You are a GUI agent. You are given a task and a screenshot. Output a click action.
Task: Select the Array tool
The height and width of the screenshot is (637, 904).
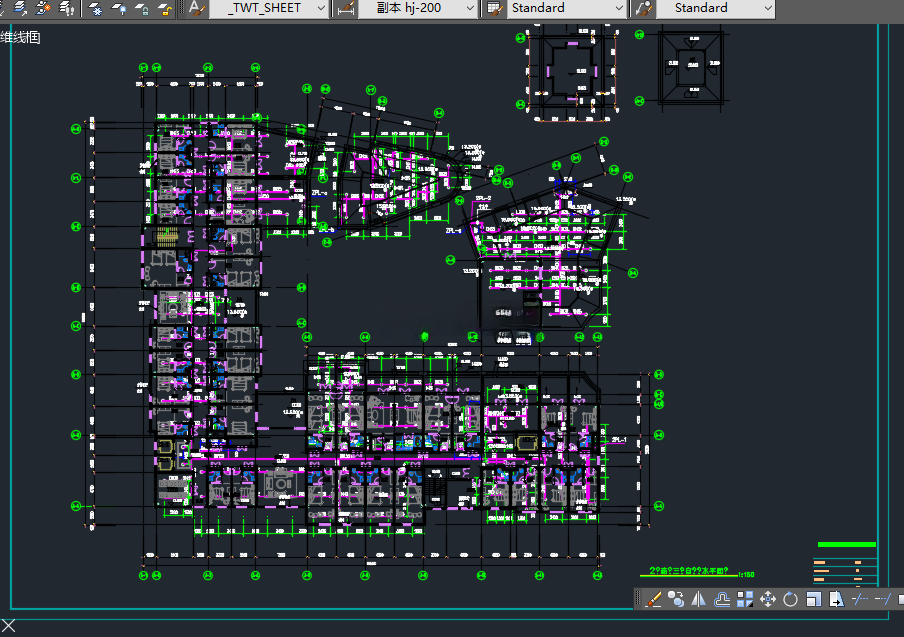coord(745,599)
